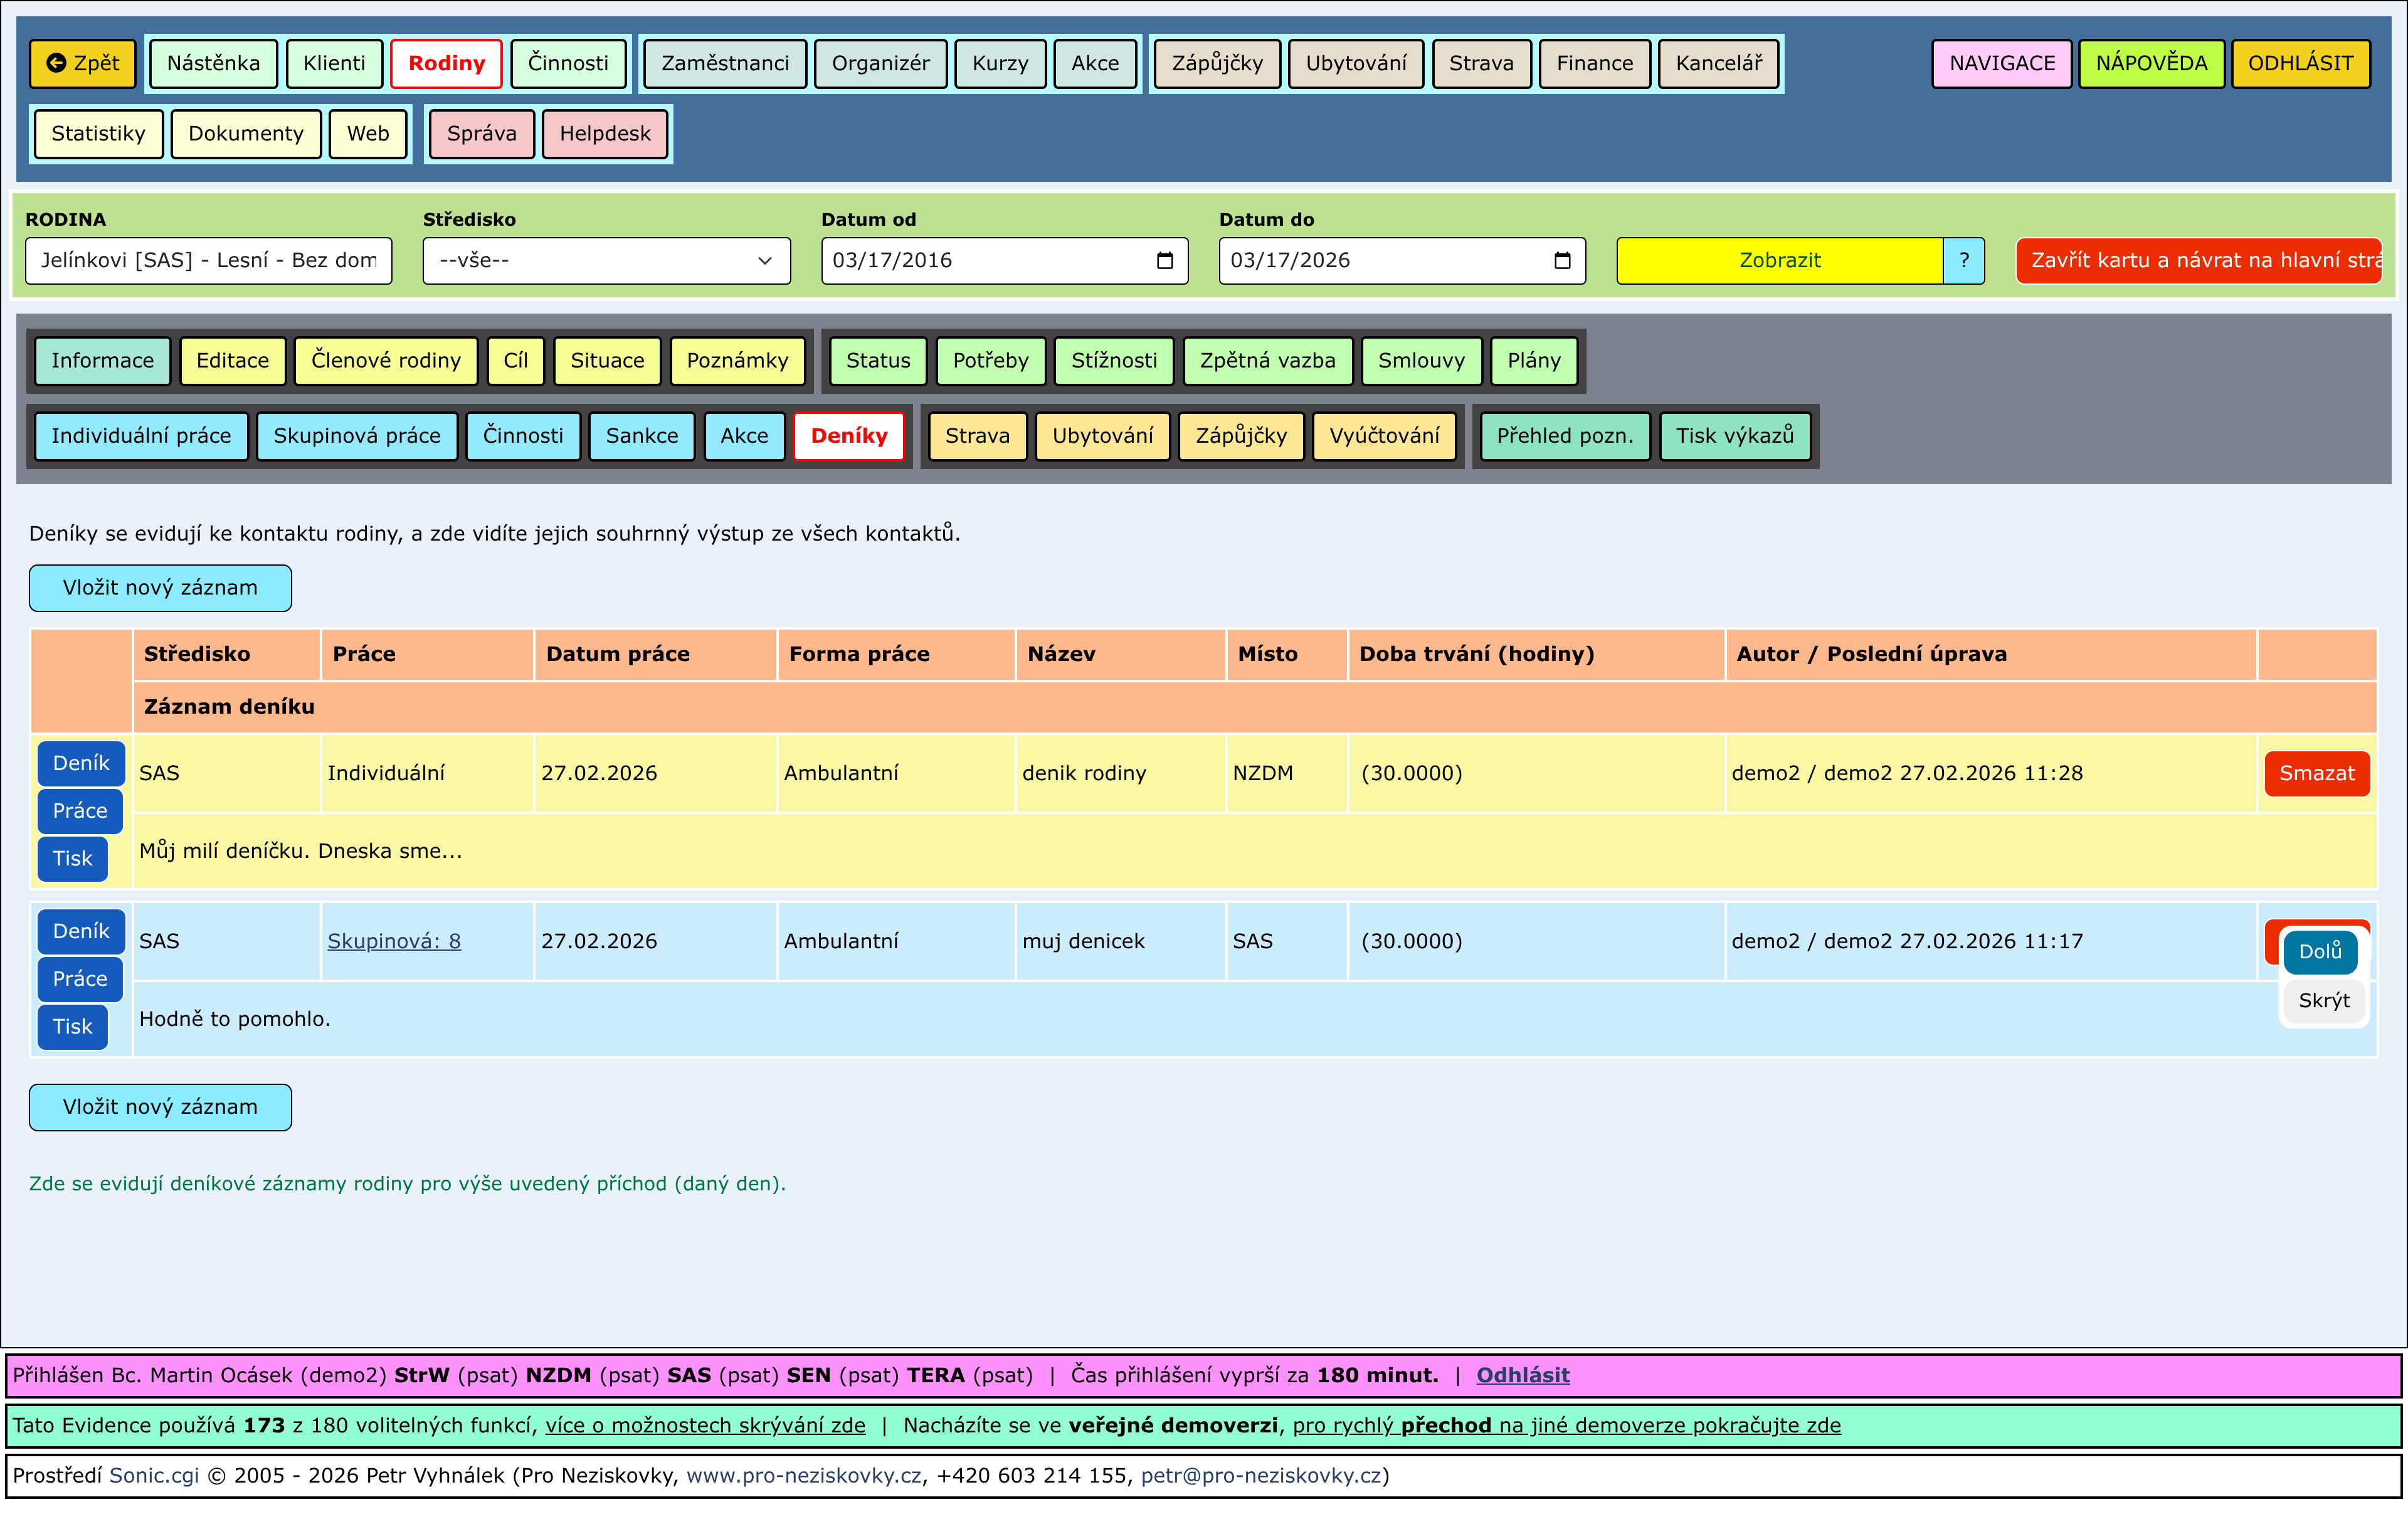
Task: Open the NÁPOVĚDA help menu
Action: (2151, 63)
